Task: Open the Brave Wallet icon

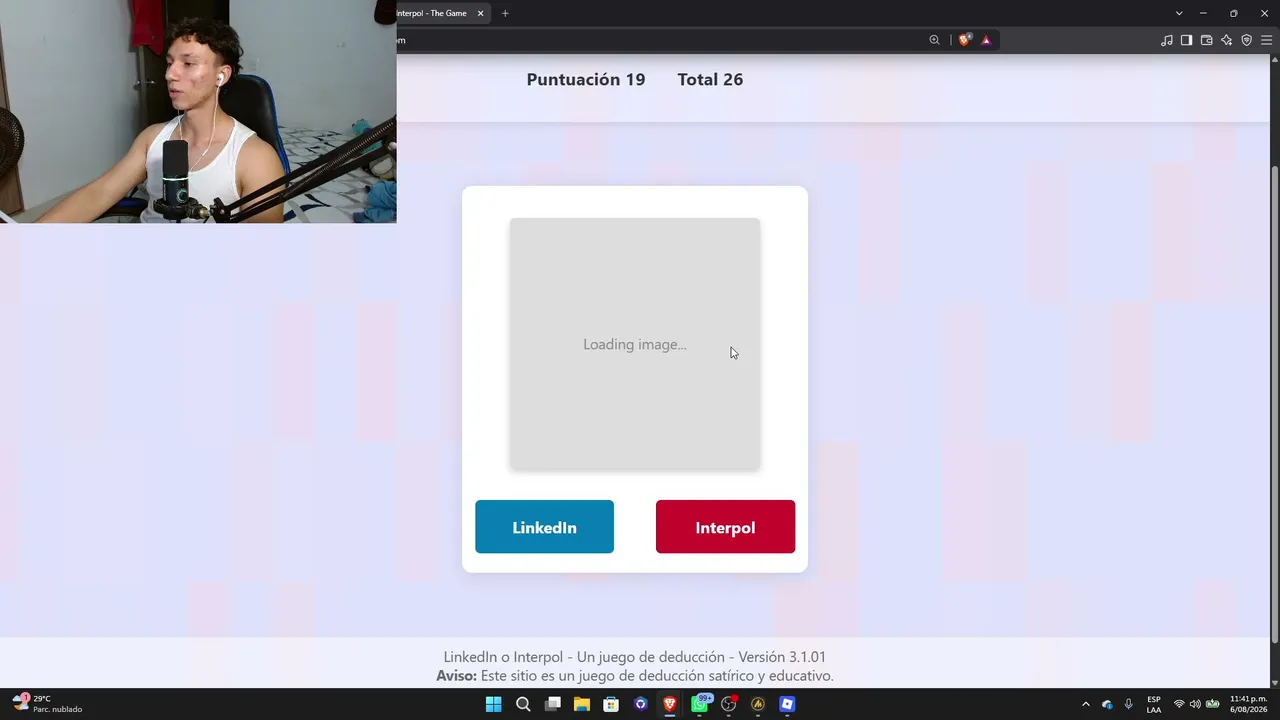Action: tap(1206, 40)
